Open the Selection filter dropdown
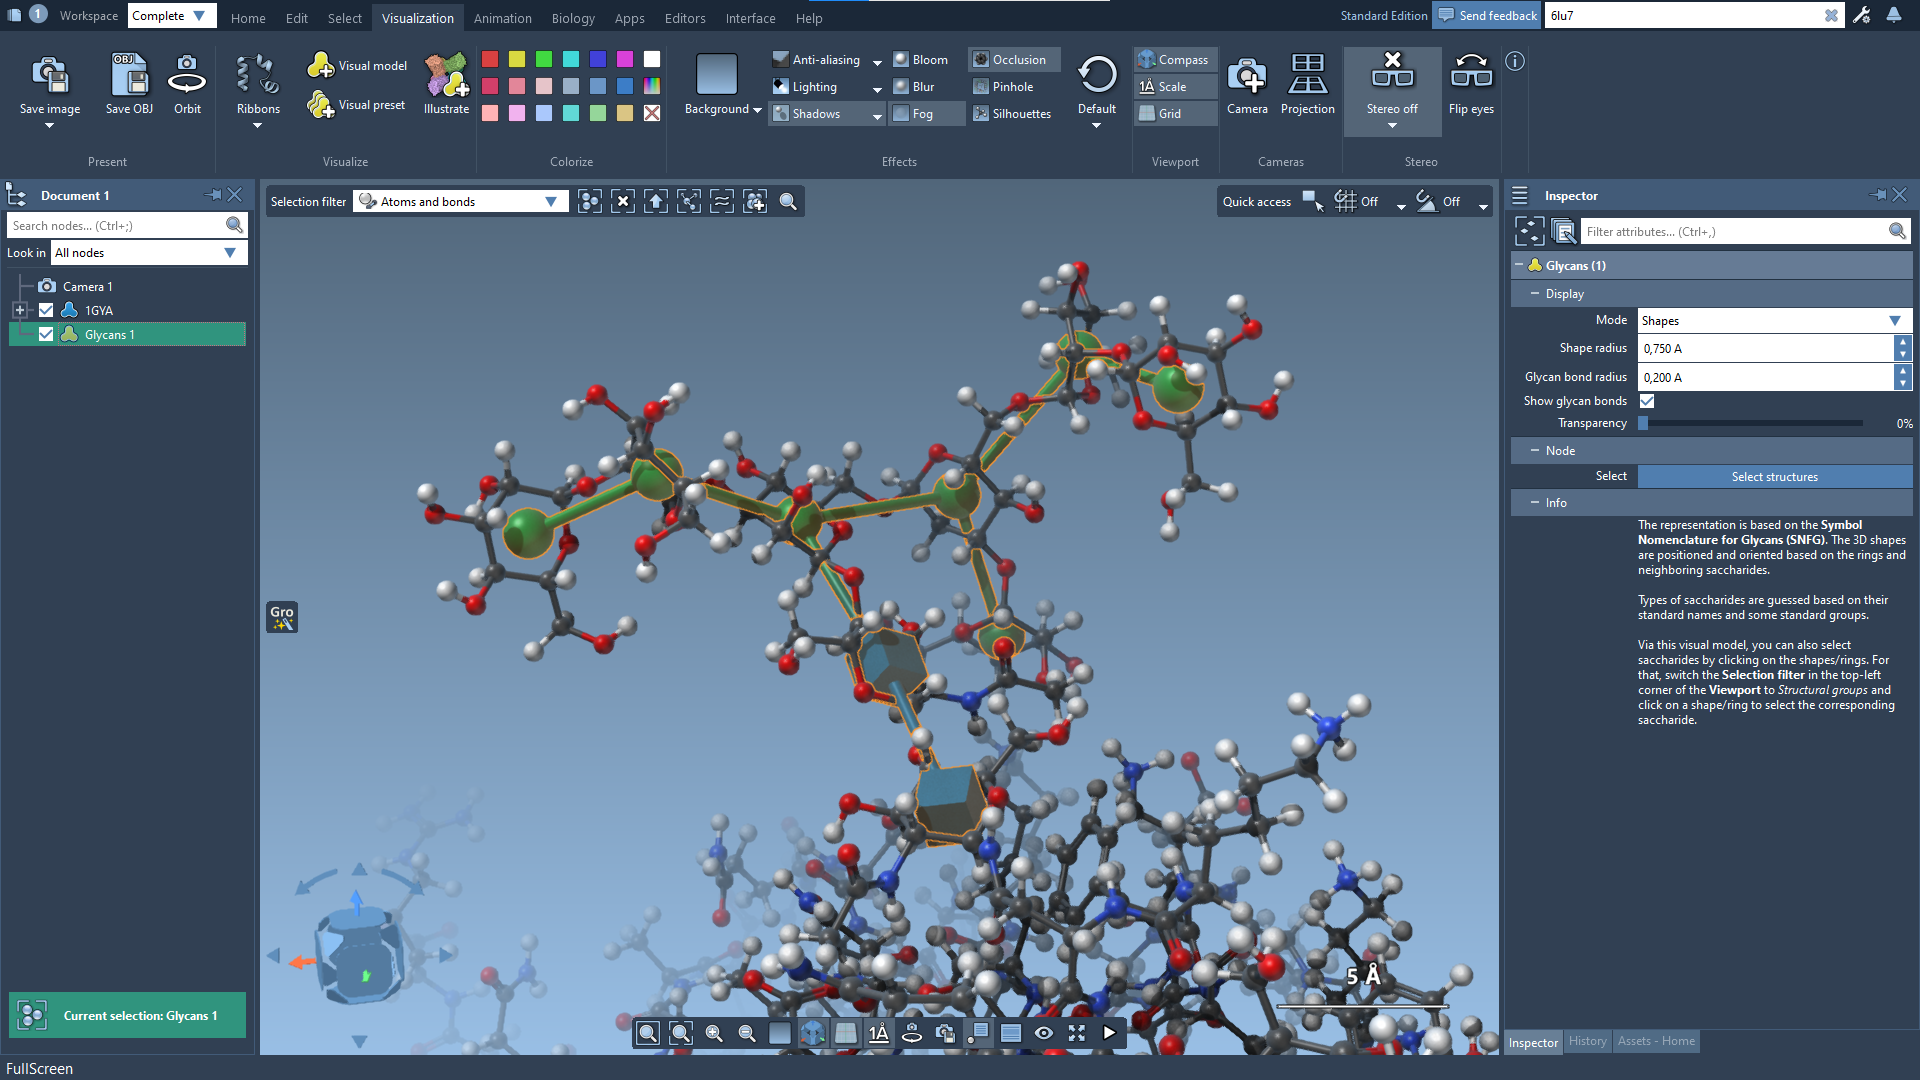Screen dimensions: 1920x1080 pos(461,202)
